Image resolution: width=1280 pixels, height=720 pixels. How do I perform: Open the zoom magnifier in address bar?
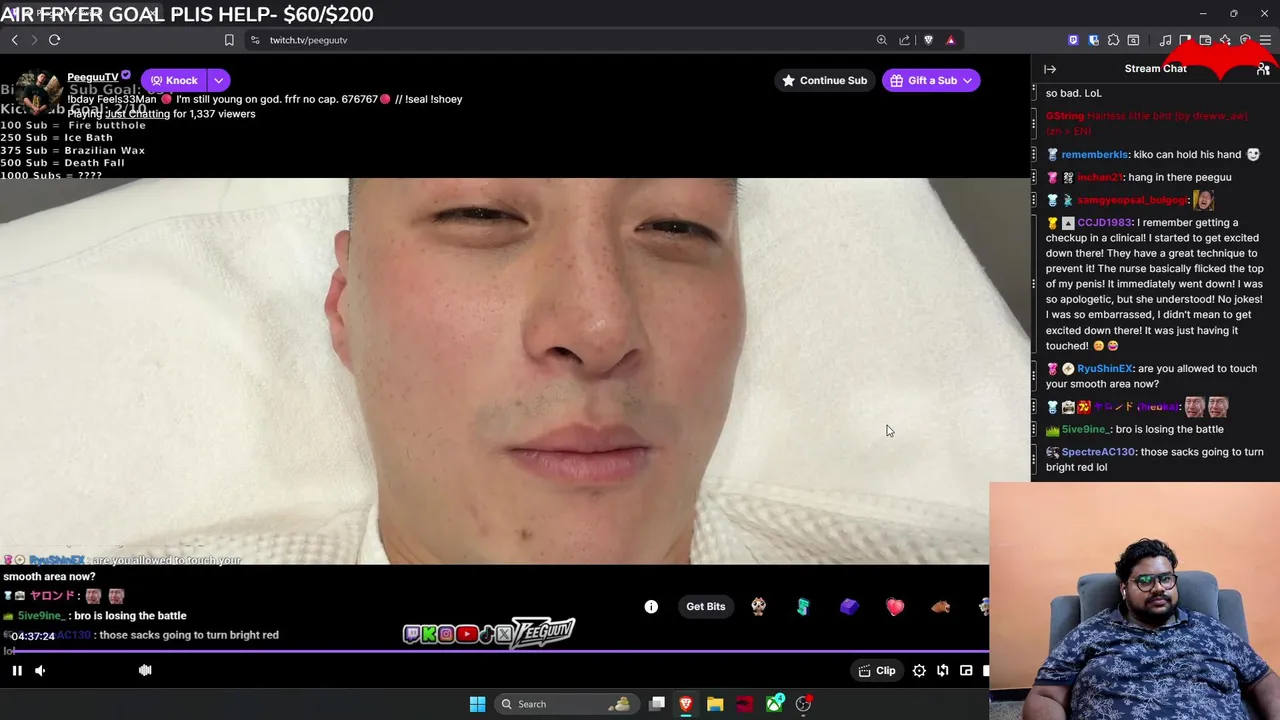pos(881,40)
